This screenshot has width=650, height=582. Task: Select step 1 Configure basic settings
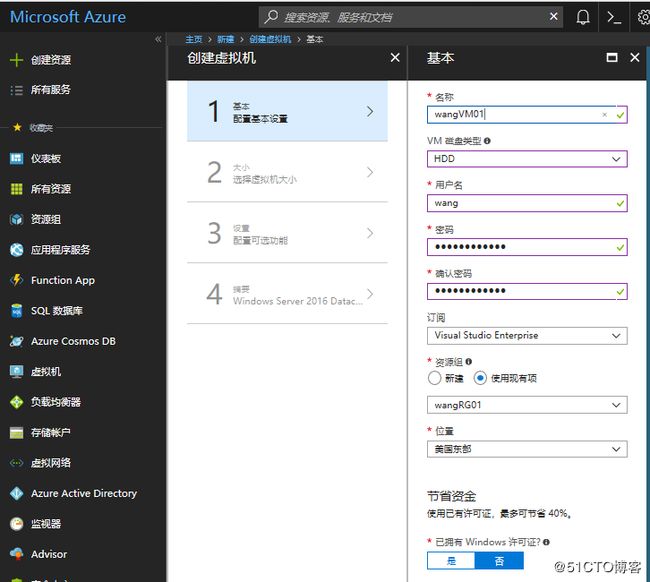[287, 111]
